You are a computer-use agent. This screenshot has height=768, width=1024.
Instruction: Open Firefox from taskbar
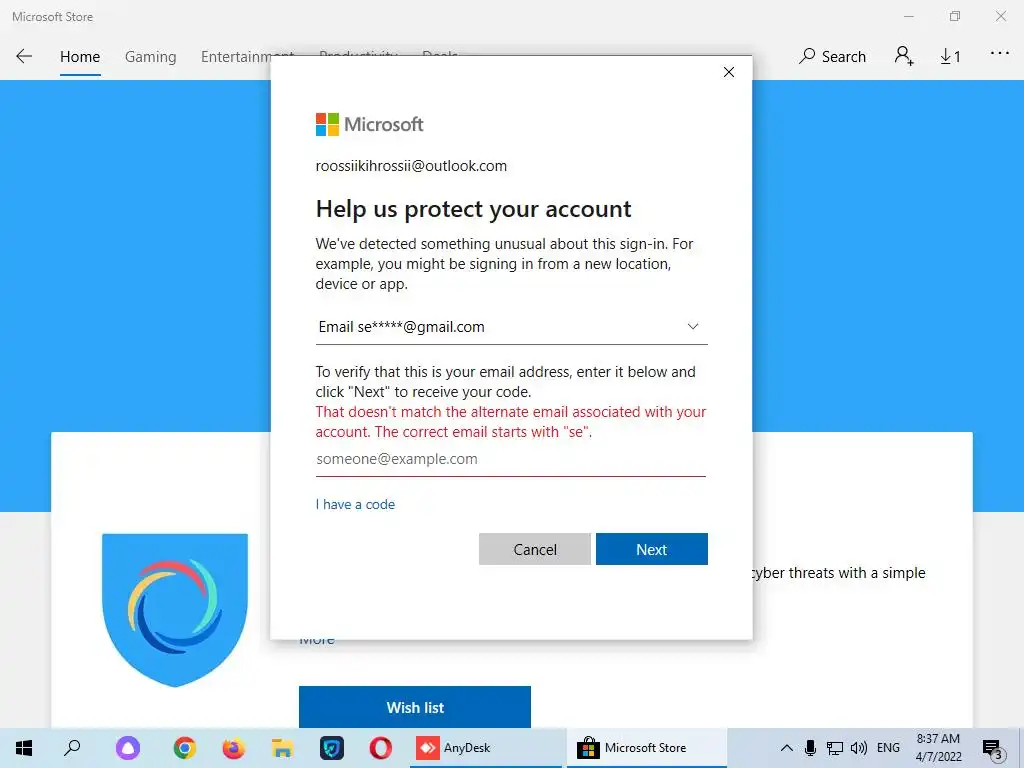233,748
